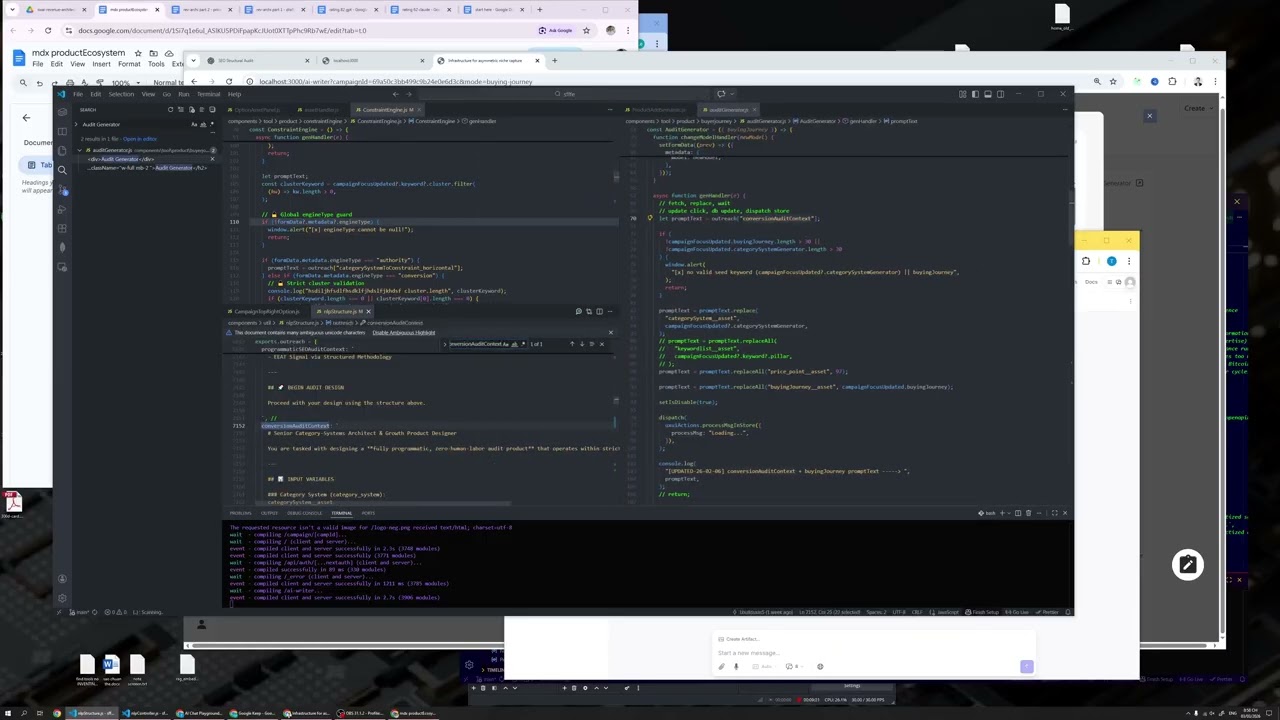Close the find widget in nlpStructure.js
Screen dimensions: 1280x720
(601, 344)
